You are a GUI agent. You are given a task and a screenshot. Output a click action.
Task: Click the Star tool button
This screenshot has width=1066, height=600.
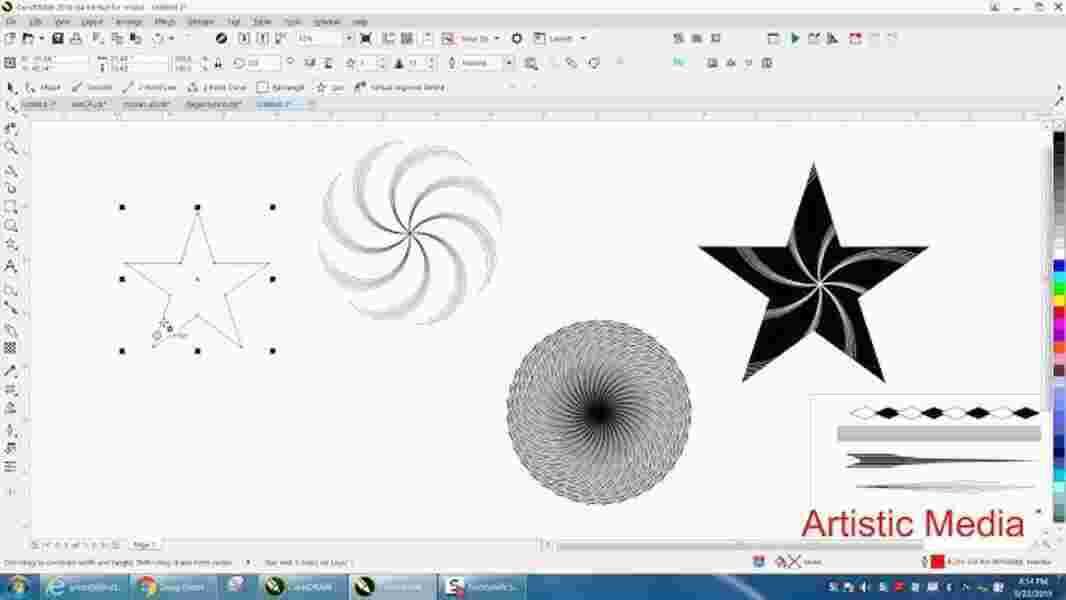pyautogui.click(x=330, y=87)
